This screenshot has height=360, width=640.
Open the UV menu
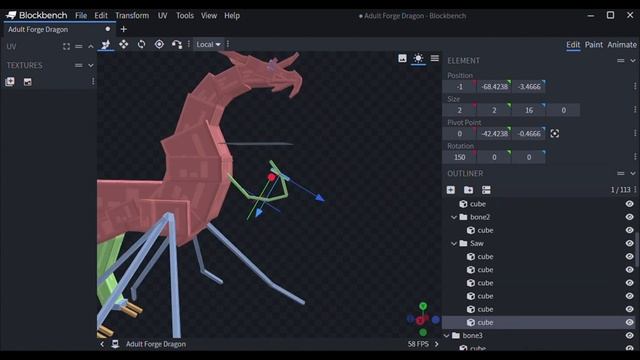162,16
